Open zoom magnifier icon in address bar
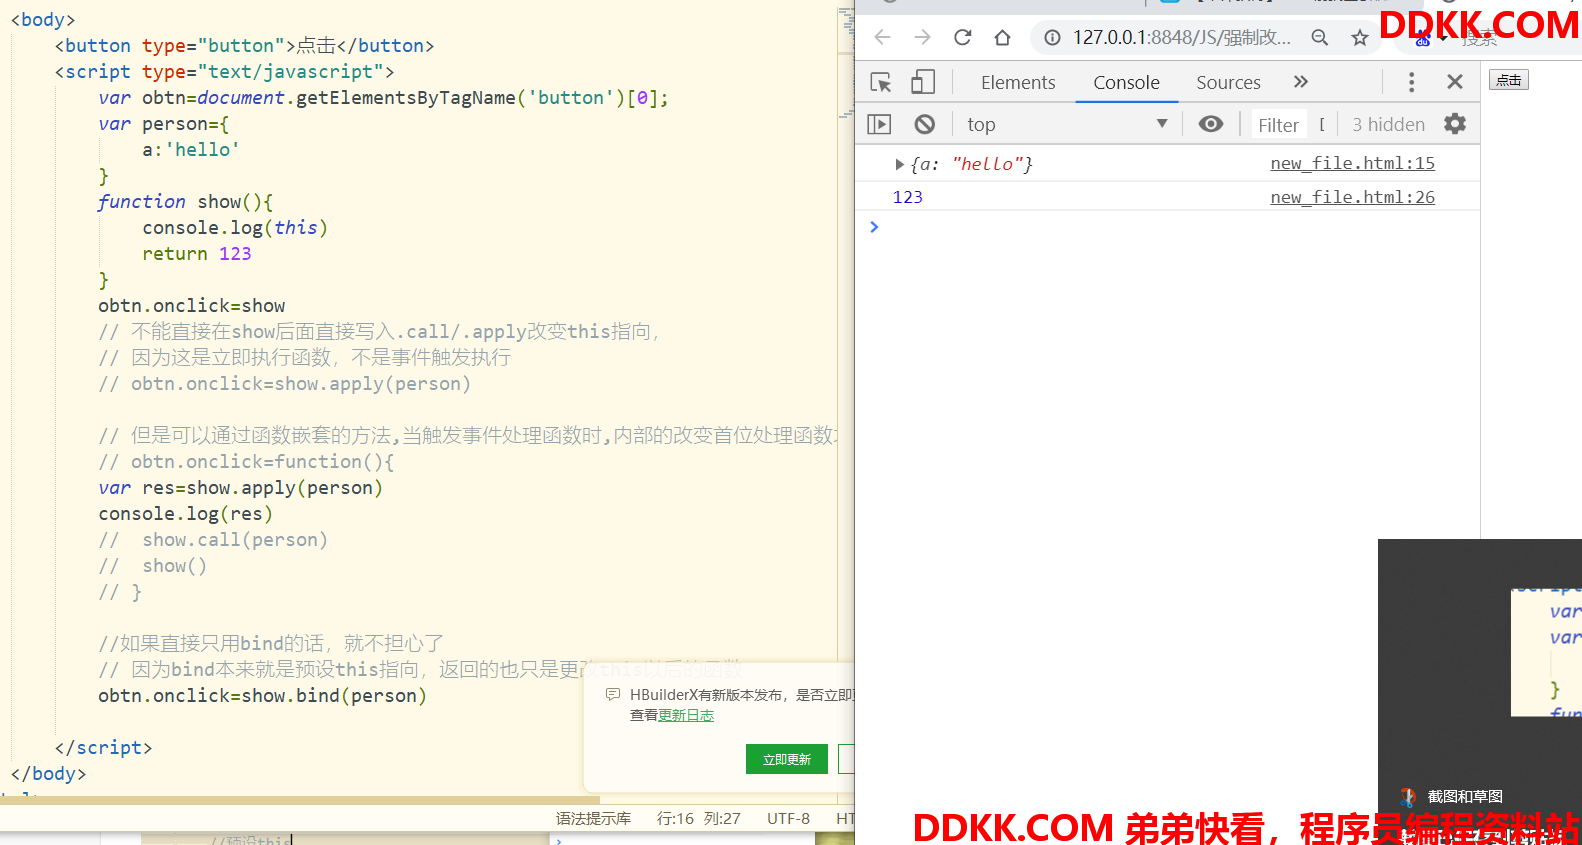Screen dimensions: 1582x845 [x=1320, y=38]
